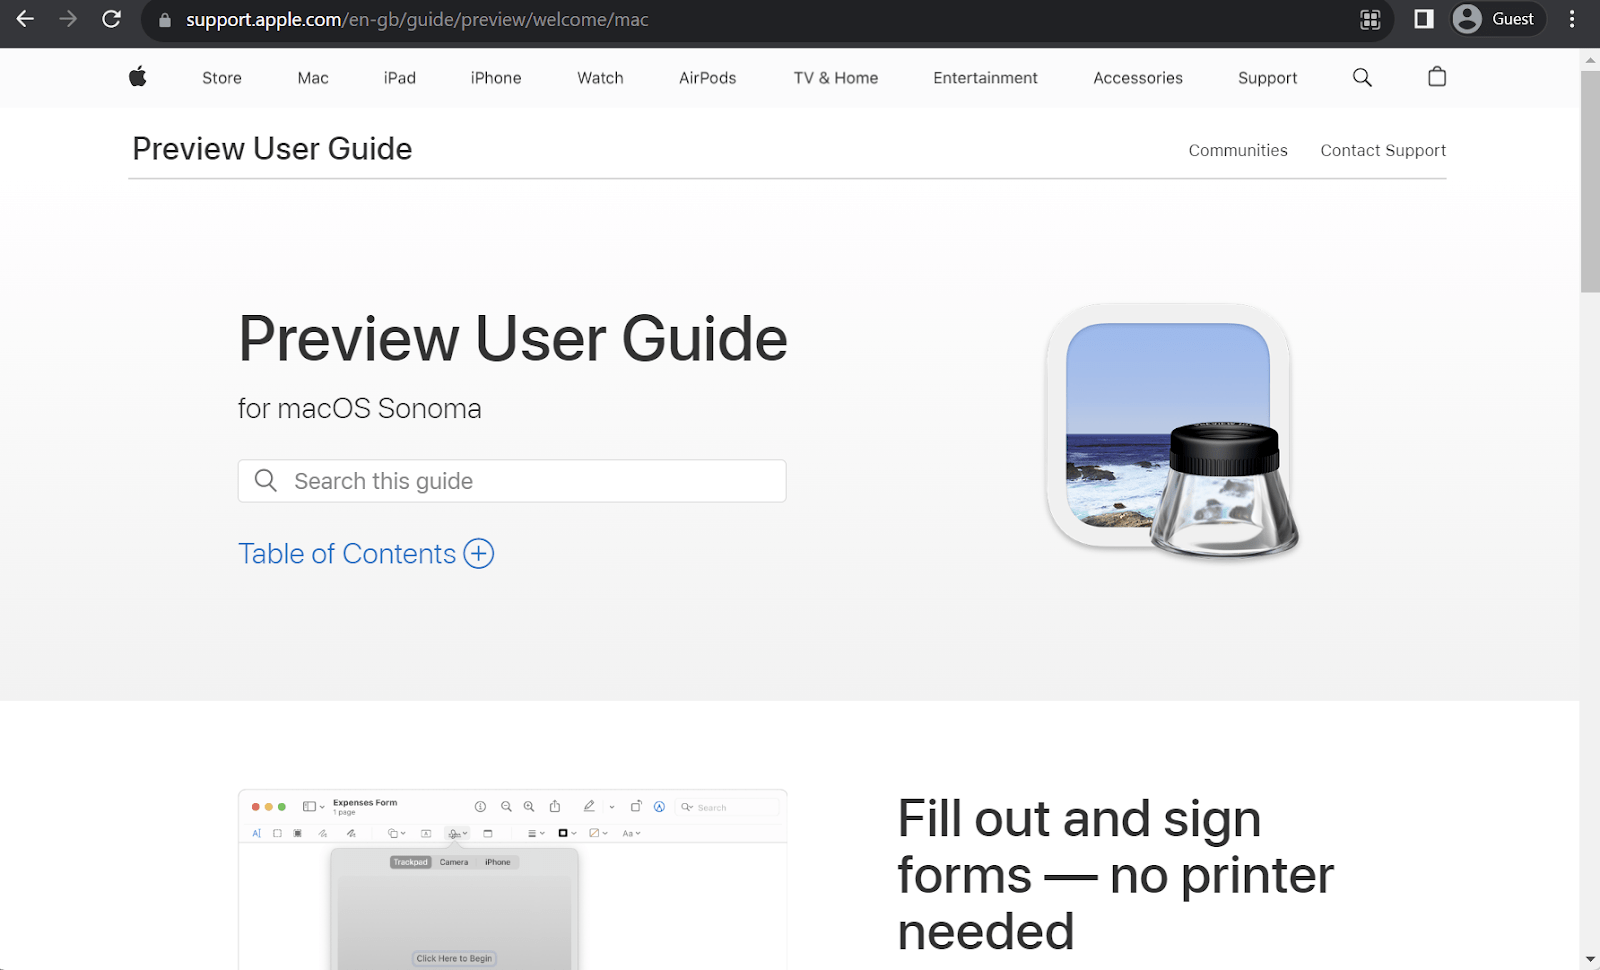Open the Entertainment navigation item
Image resolution: width=1600 pixels, height=970 pixels.
[x=985, y=77]
